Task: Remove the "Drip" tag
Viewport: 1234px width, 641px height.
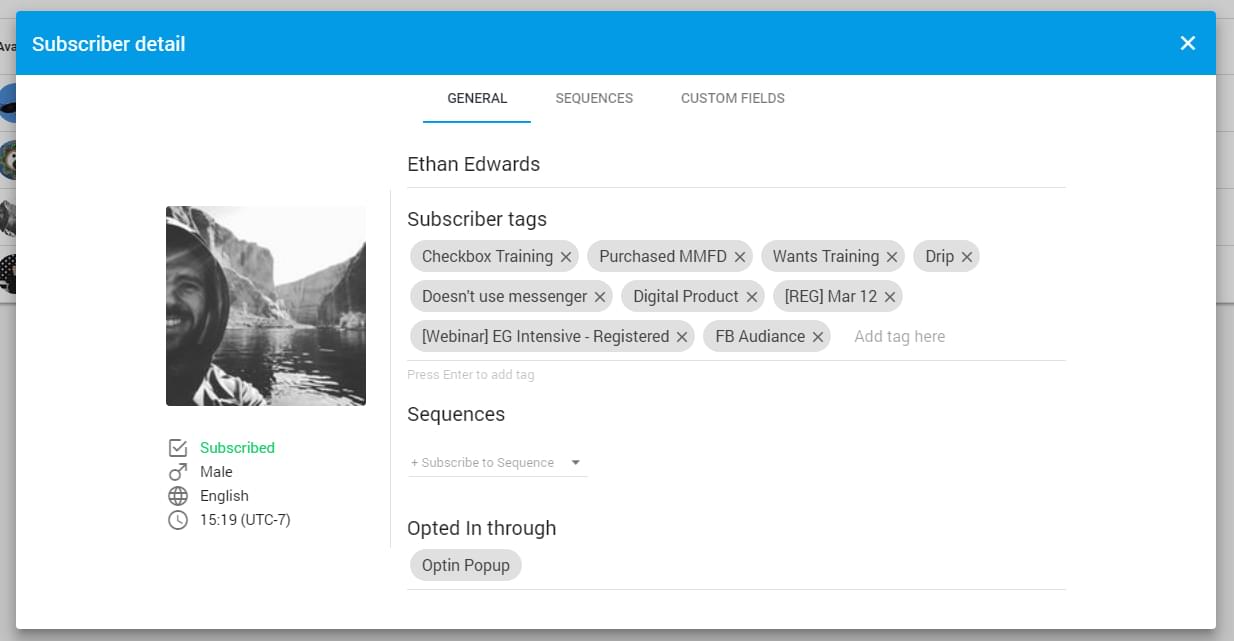Action: point(967,256)
